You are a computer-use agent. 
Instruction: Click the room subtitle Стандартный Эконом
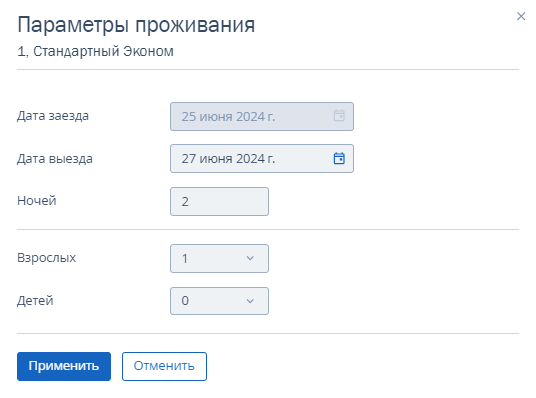tap(103, 52)
